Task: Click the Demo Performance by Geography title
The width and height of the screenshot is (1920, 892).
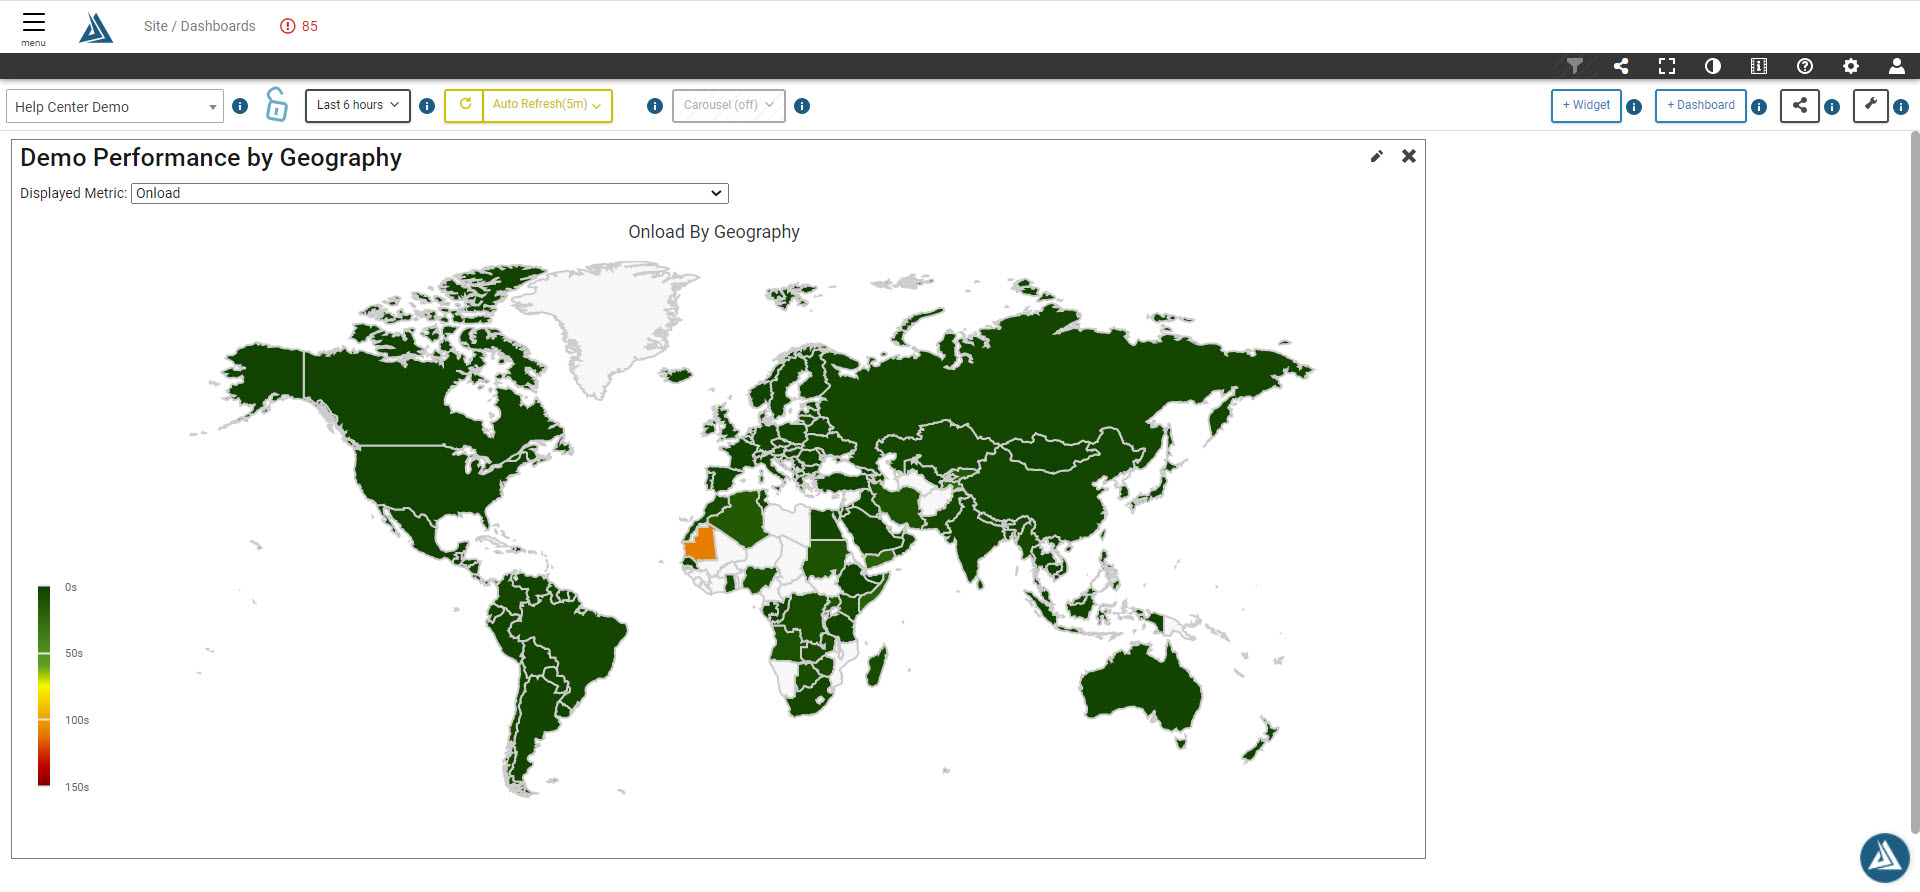Action: (211, 158)
